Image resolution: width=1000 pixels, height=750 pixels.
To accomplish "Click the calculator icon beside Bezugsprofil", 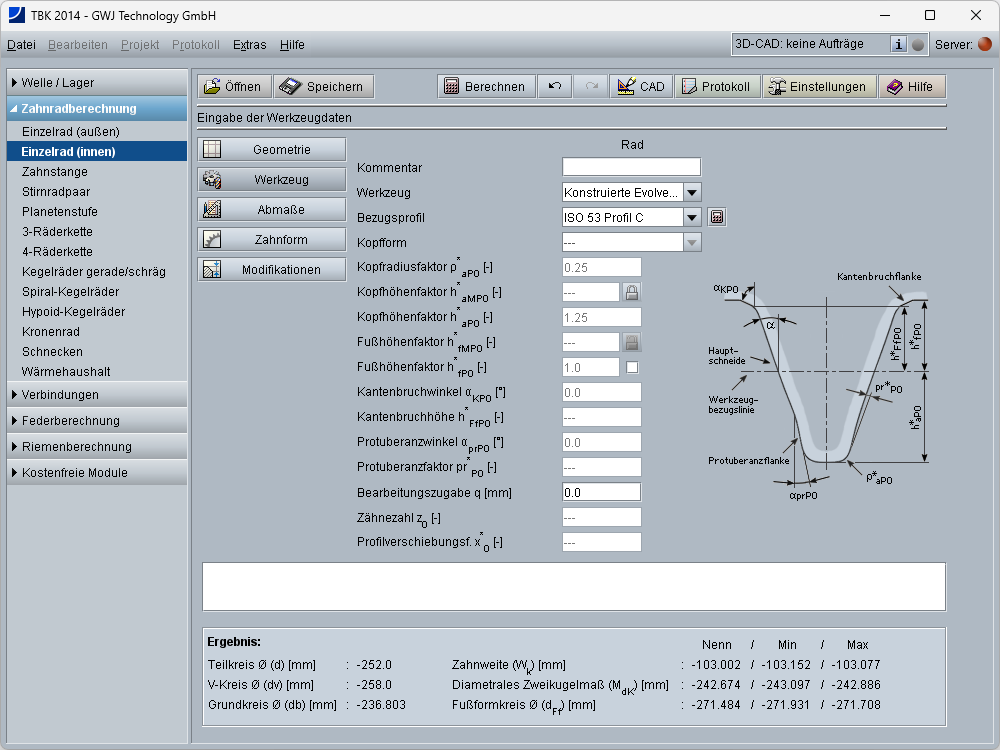I will click(x=717, y=217).
